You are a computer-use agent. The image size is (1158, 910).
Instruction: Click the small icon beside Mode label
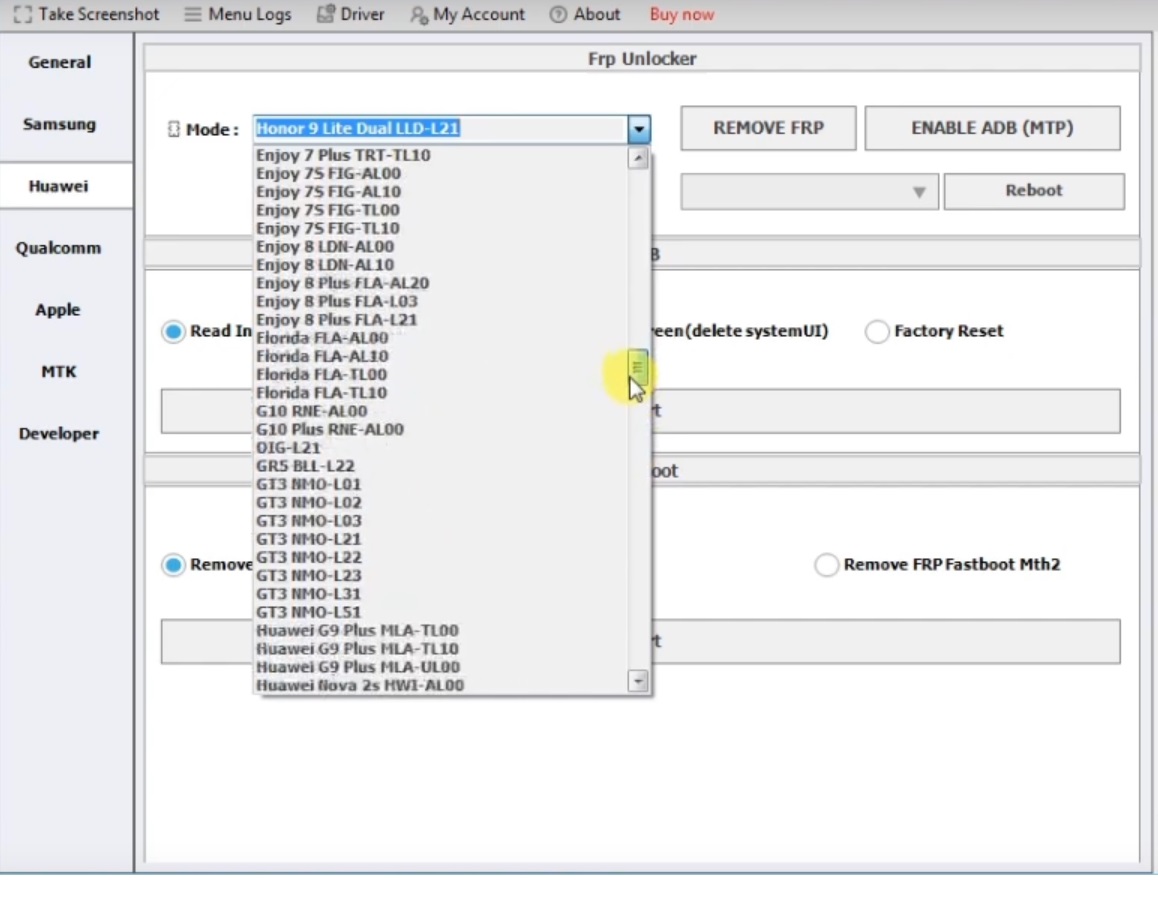point(174,129)
